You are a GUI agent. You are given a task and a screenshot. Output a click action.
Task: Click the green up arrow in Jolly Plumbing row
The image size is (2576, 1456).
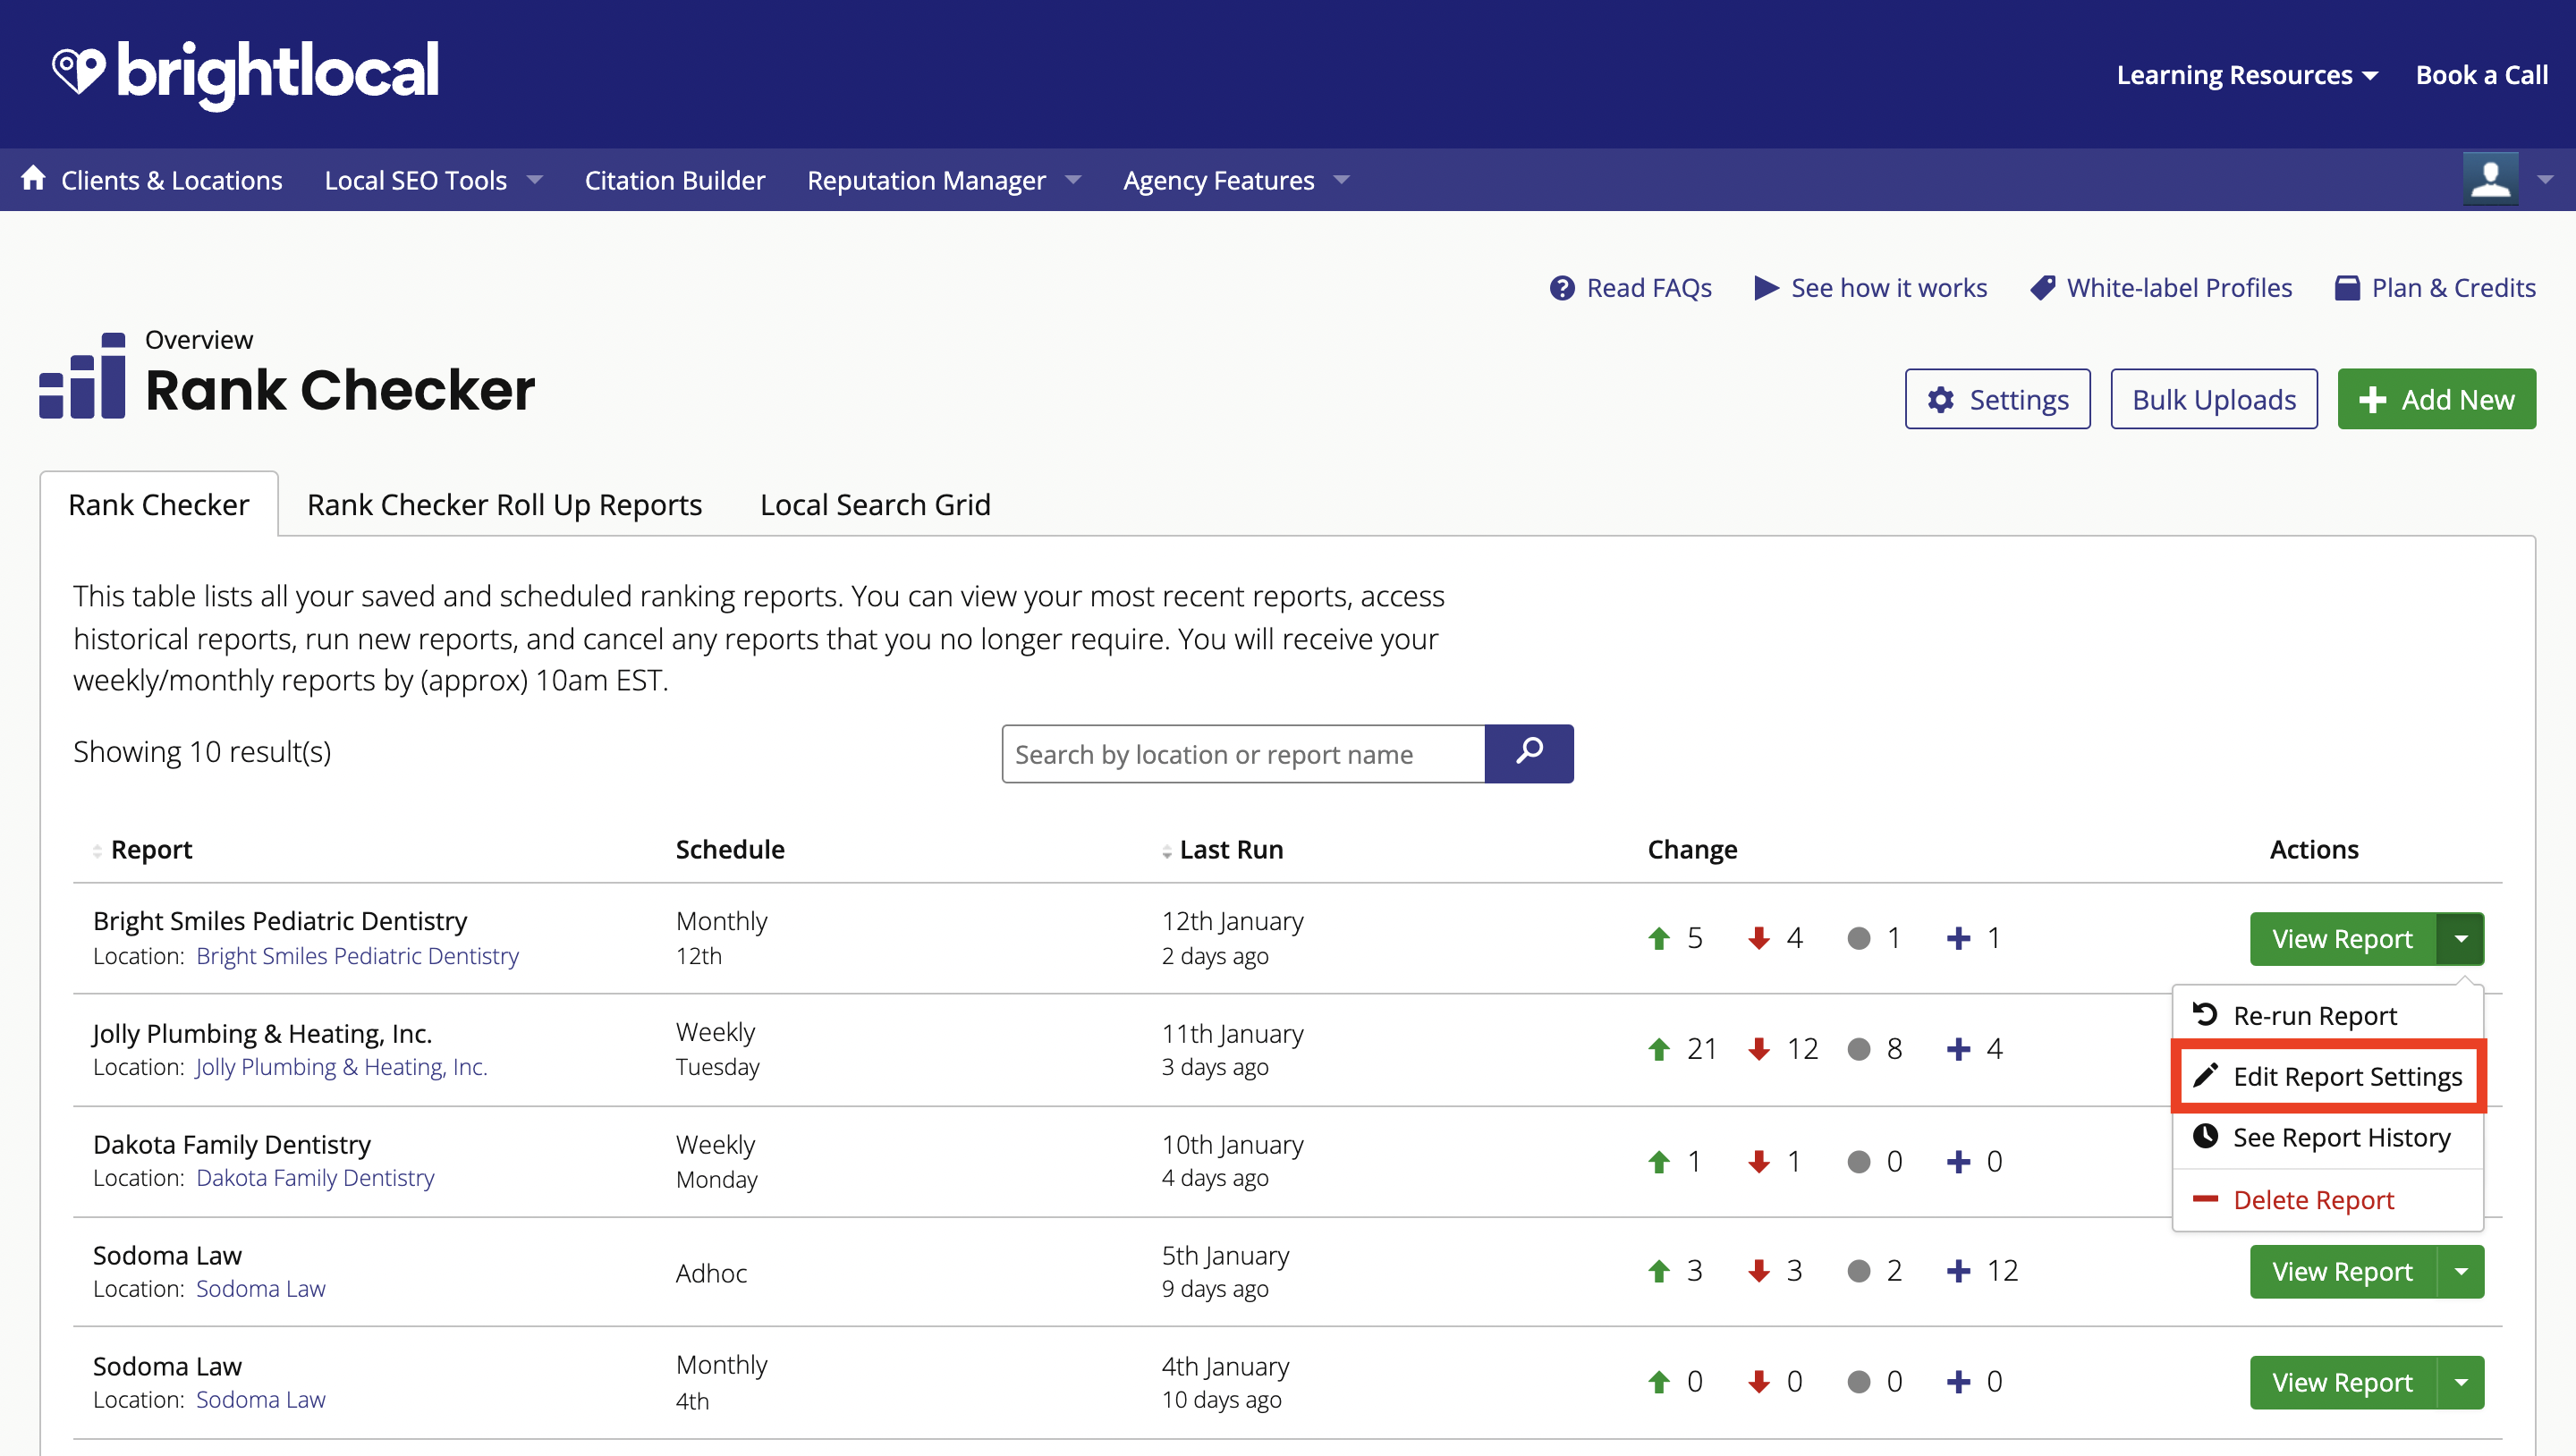(x=1659, y=1049)
